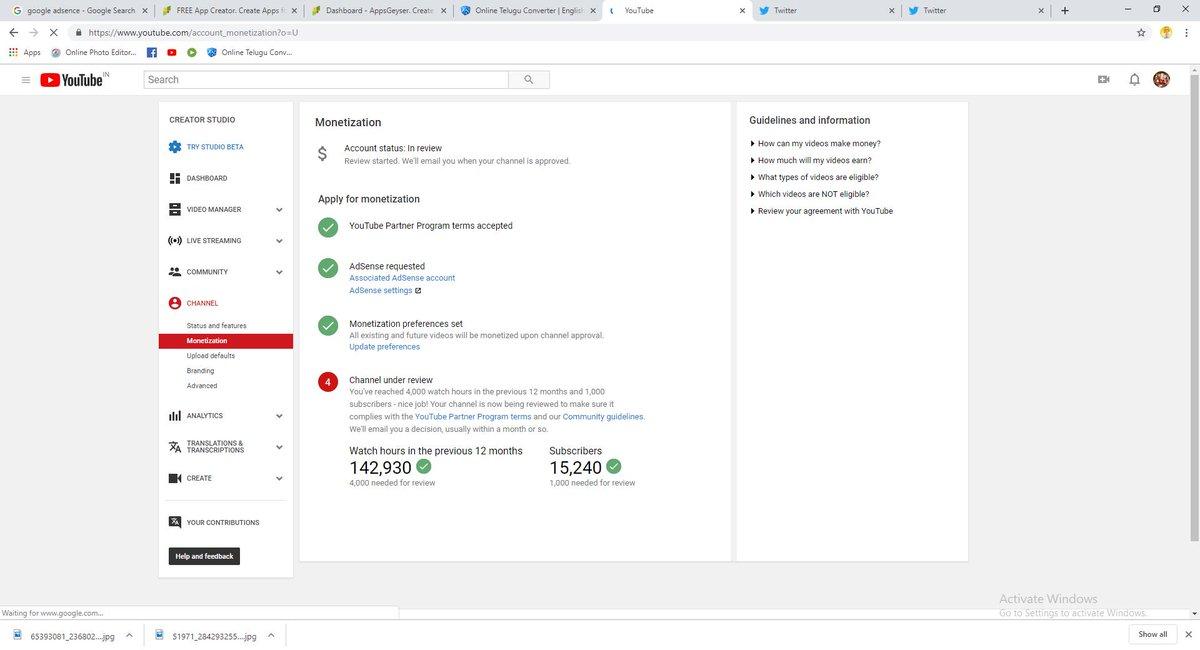This screenshot has height=650, width=1200.
Task: Click the TRY STUDIO BETA link
Action: (x=215, y=147)
